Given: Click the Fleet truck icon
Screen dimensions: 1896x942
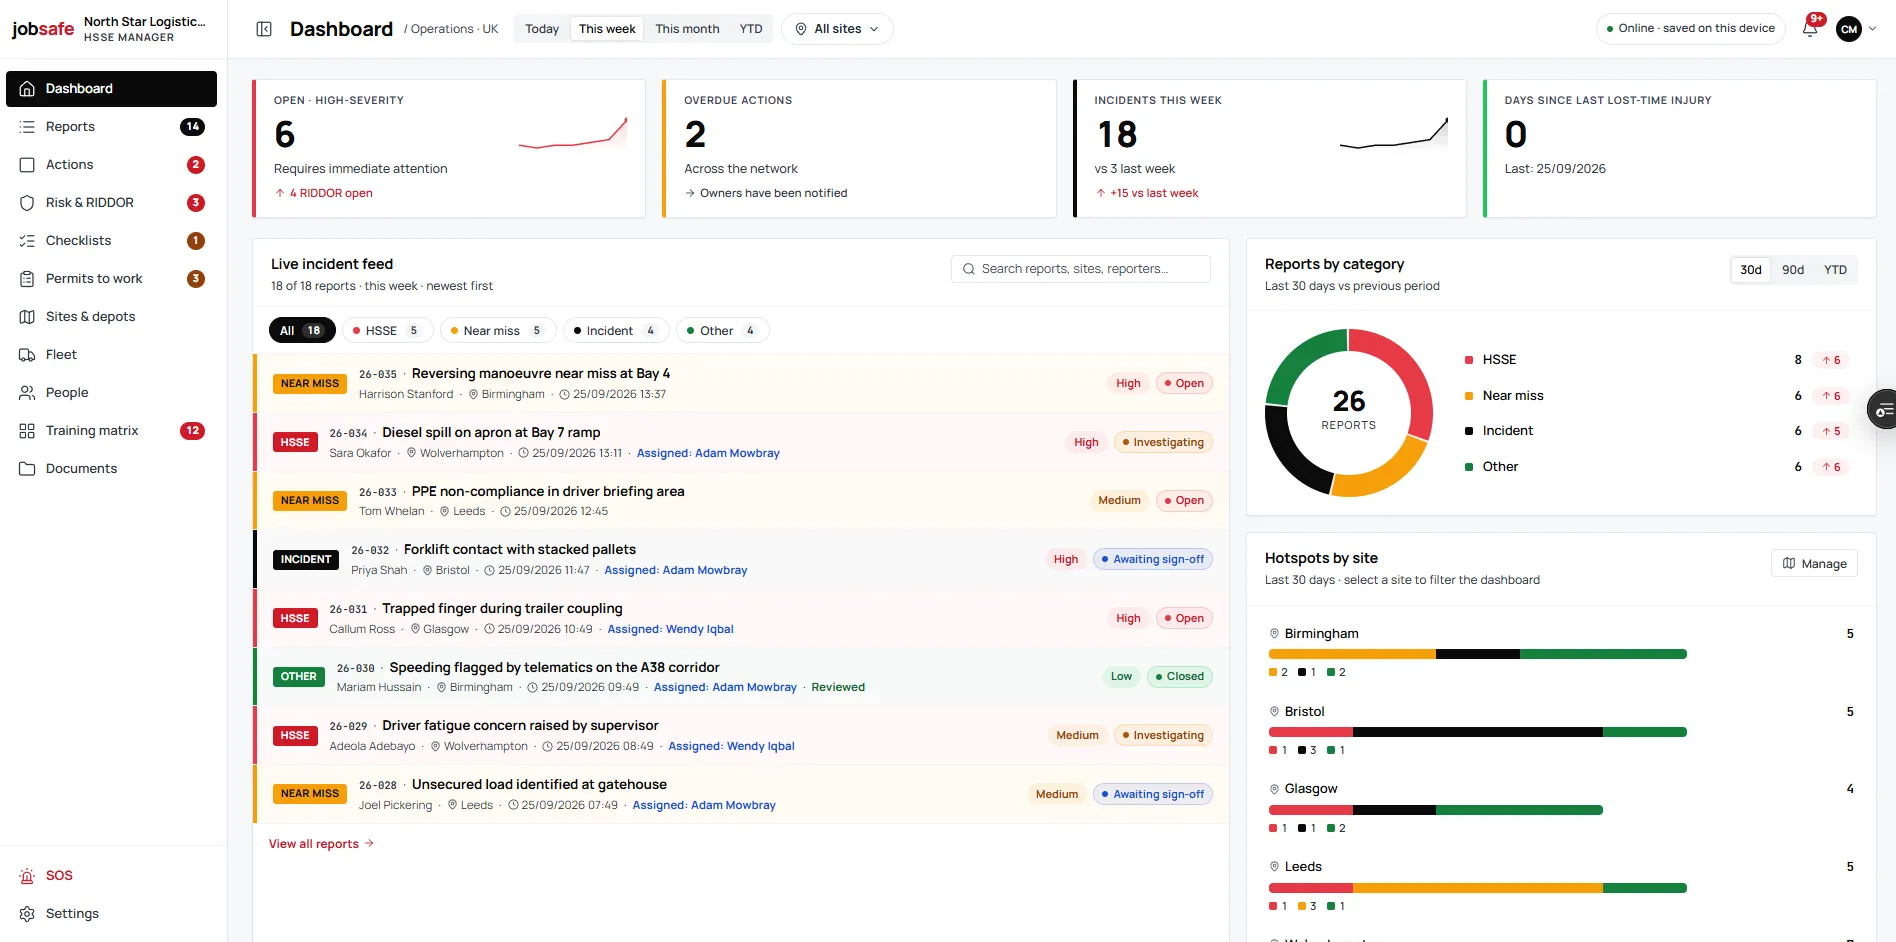Looking at the screenshot, I should coord(27,355).
